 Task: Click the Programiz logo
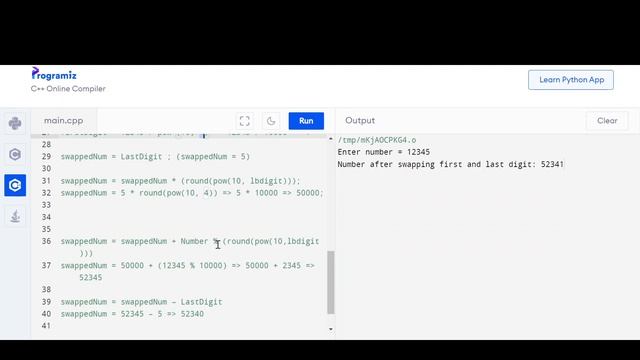pos(54,74)
